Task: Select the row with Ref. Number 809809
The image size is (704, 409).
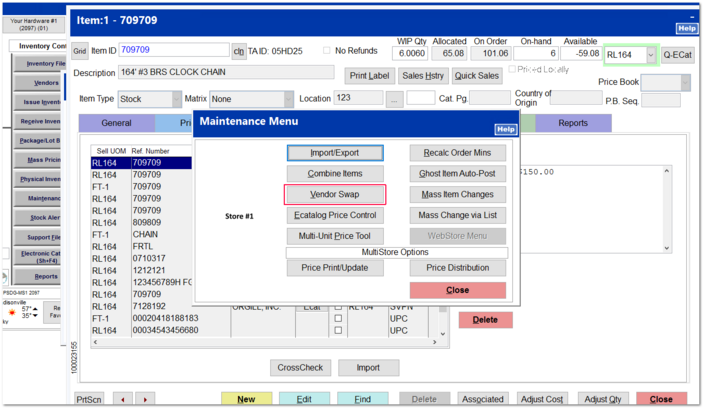Action: click(x=141, y=223)
